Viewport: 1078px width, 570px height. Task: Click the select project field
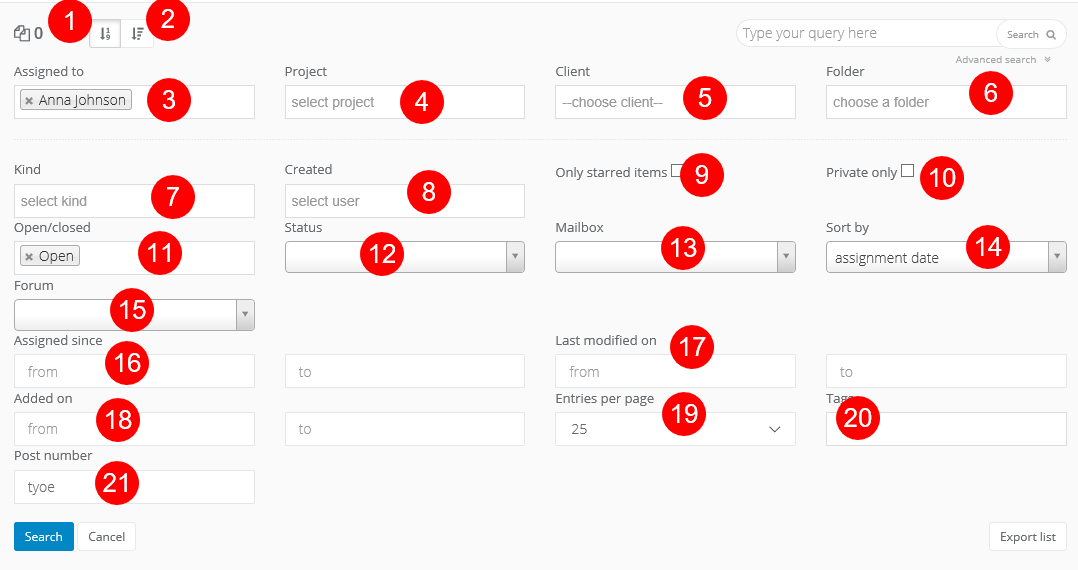340,102
